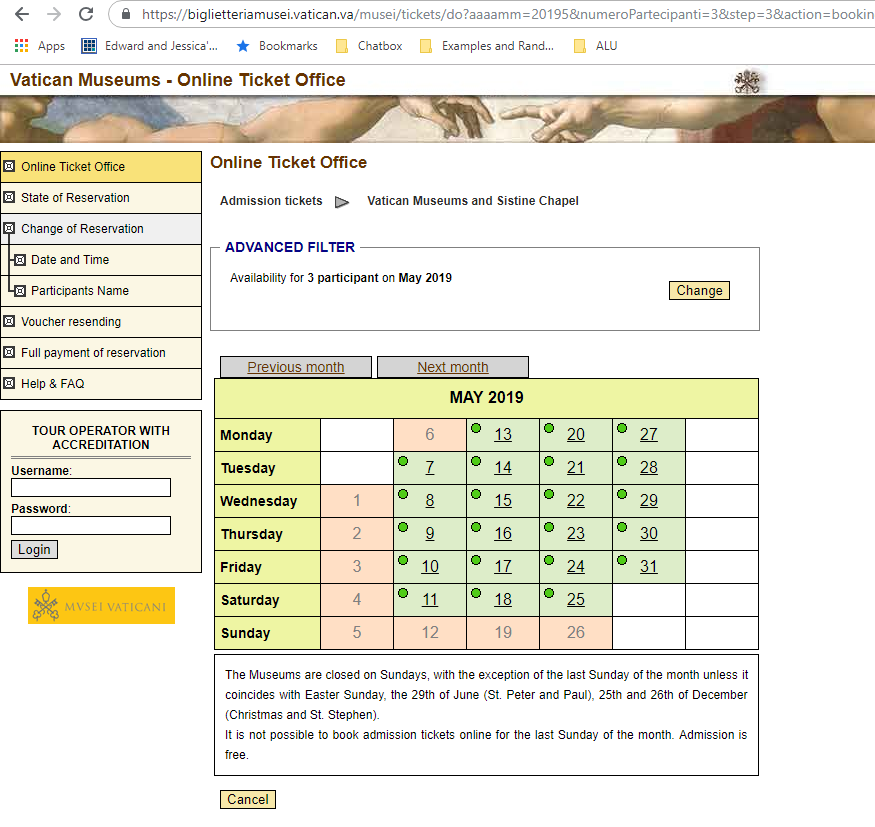This screenshot has height=827, width=875.
Task: Select Tuesday May 28
Action: click(x=648, y=468)
